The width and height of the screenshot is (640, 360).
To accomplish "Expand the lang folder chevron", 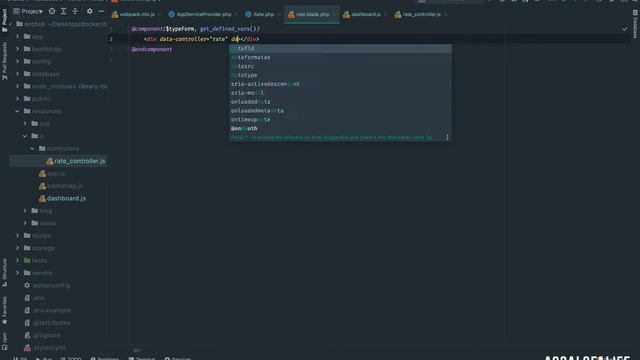I will [25, 211].
